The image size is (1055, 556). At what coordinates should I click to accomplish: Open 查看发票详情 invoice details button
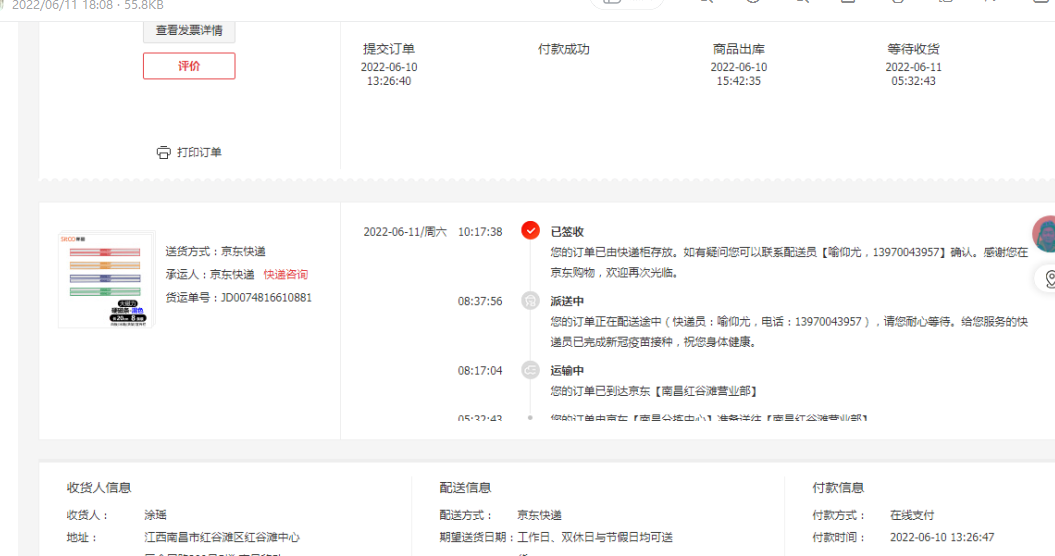189,30
